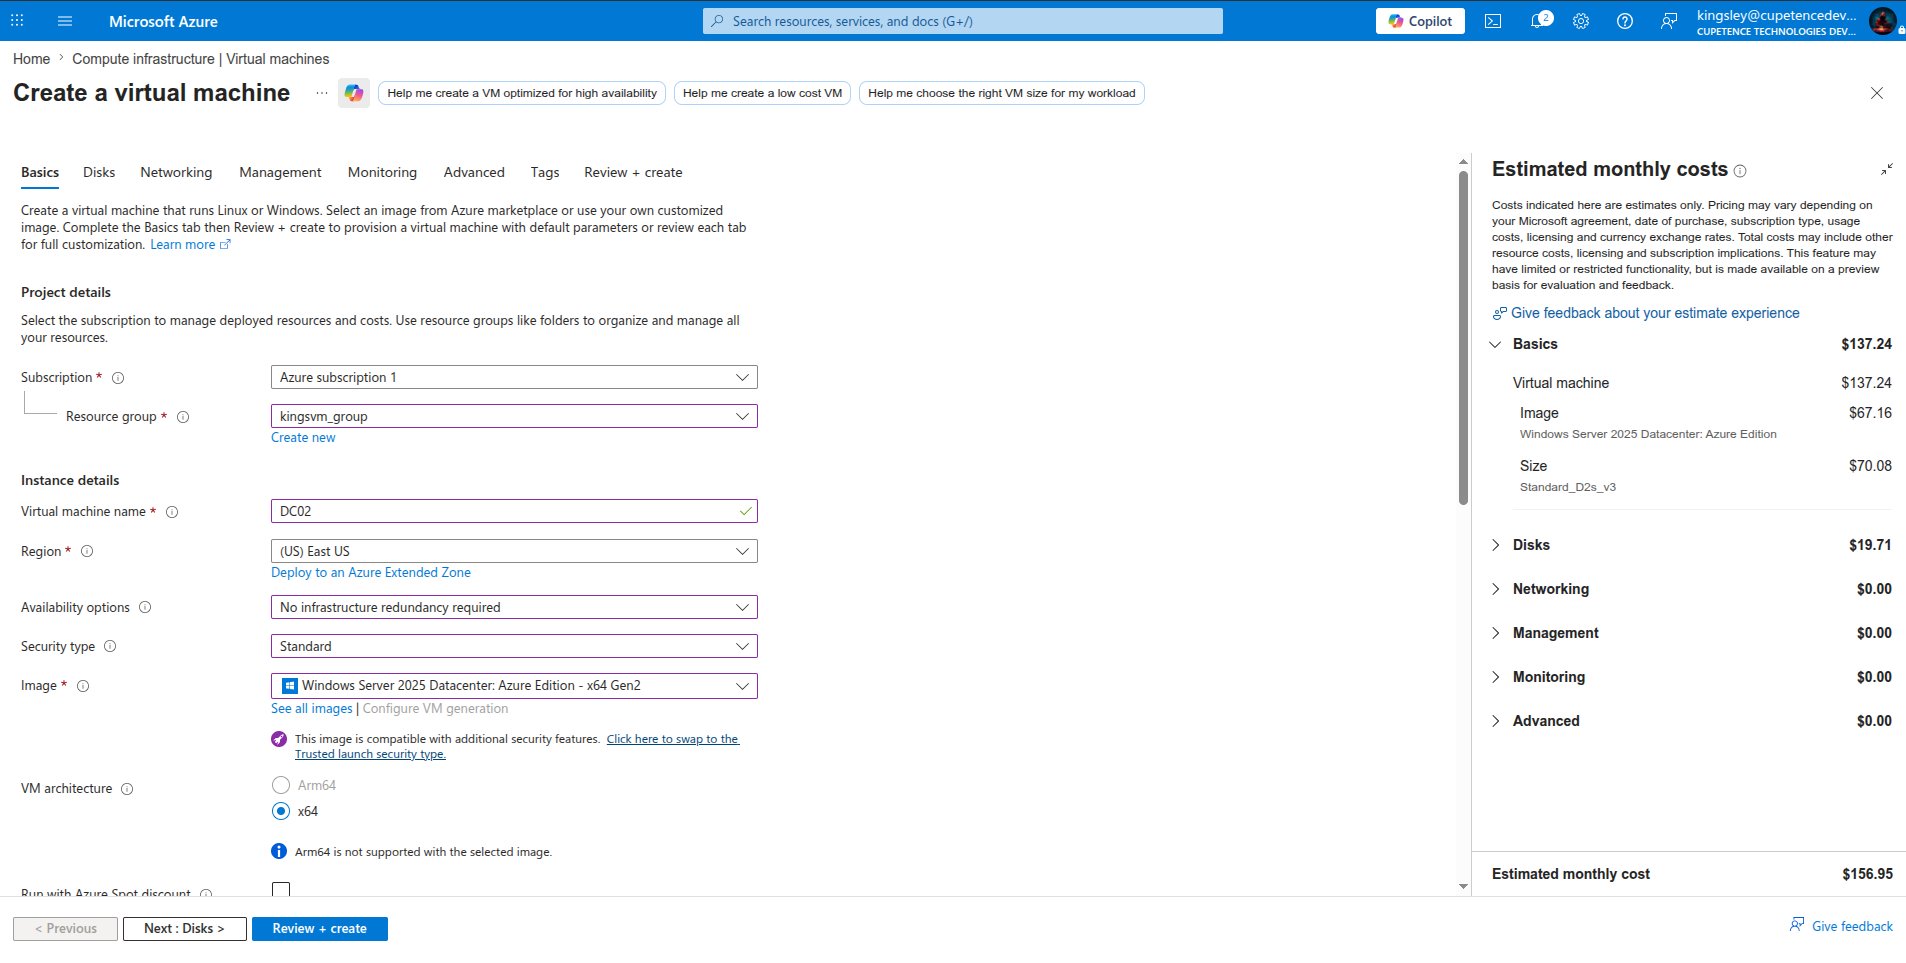
Task: Show Virtual machine name info icon
Action: [172, 512]
